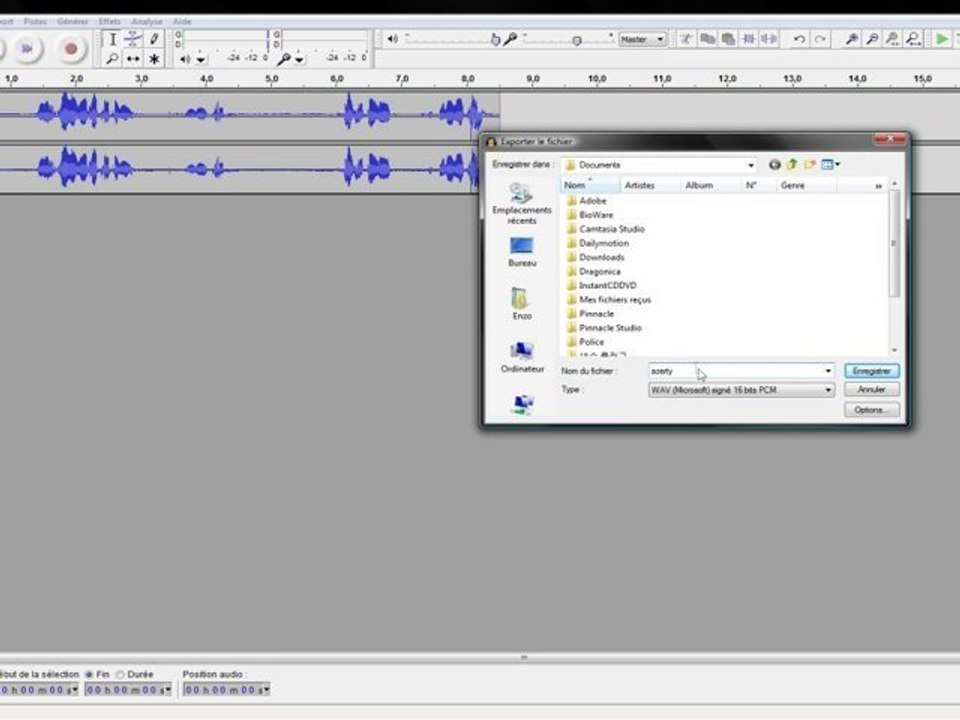
Task: Skip to end of track
Action: [27, 48]
